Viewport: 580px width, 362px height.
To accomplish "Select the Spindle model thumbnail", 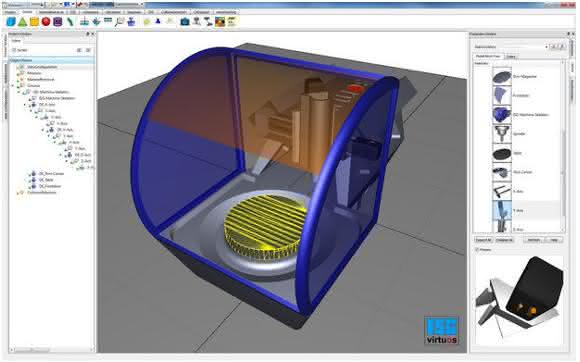I will pos(502,133).
